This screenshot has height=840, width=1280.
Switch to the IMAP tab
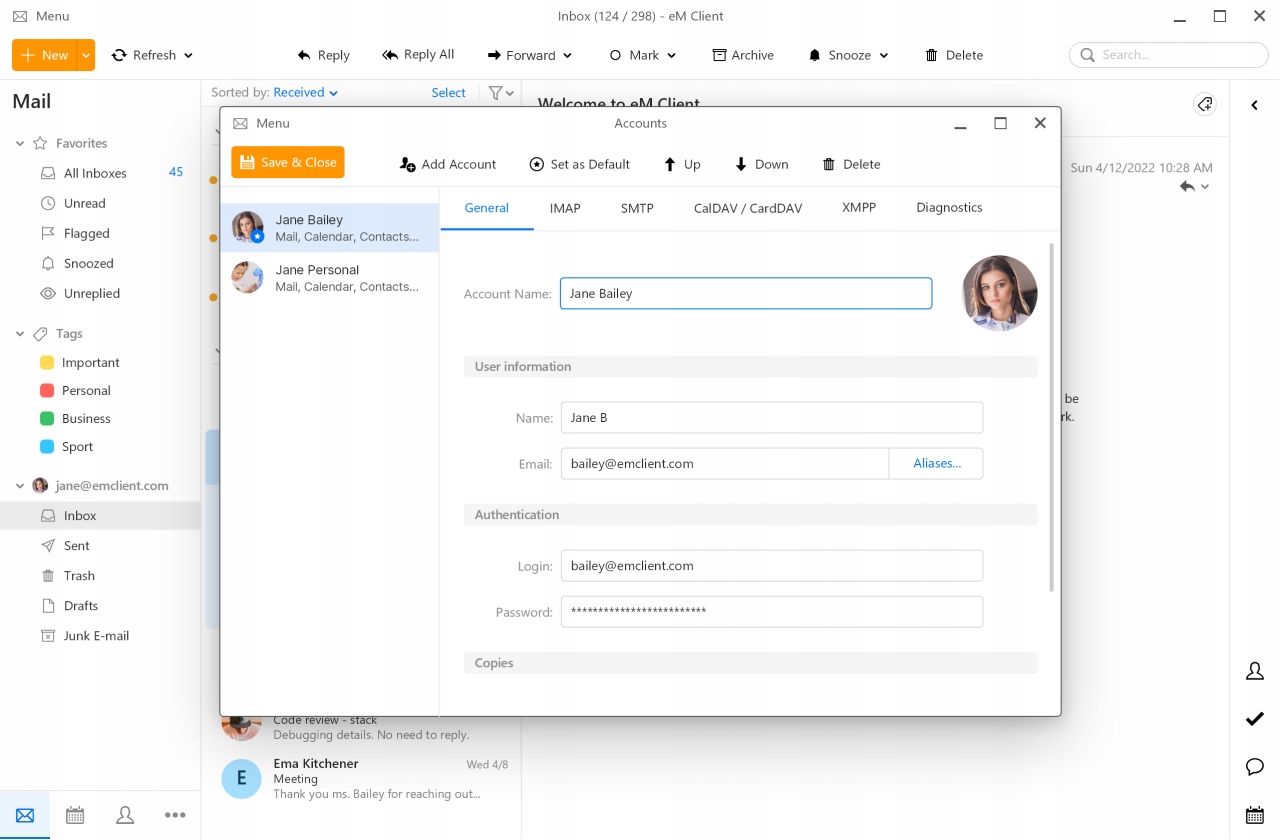pos(565,208)
